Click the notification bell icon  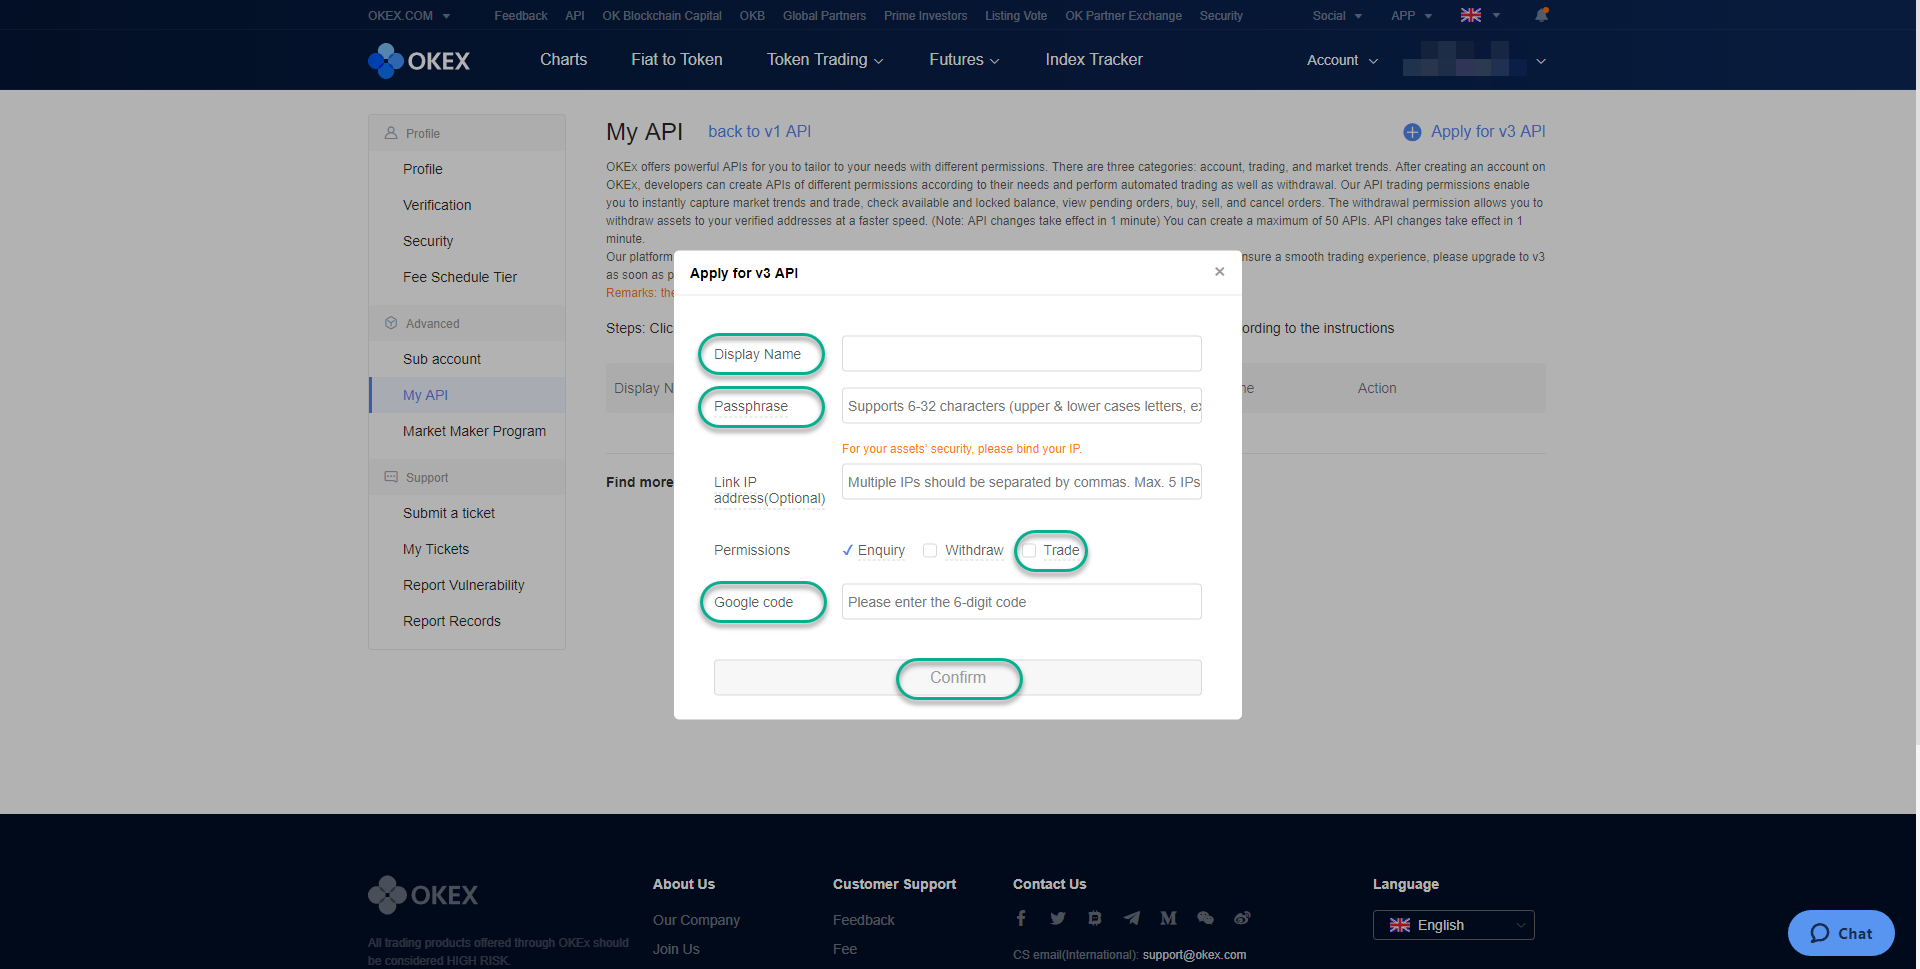point(1541,15)
